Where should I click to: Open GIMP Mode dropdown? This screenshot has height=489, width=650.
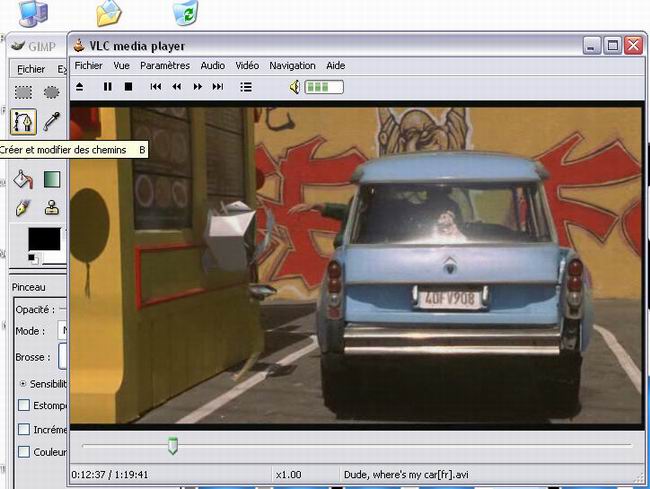click(62, 331)
